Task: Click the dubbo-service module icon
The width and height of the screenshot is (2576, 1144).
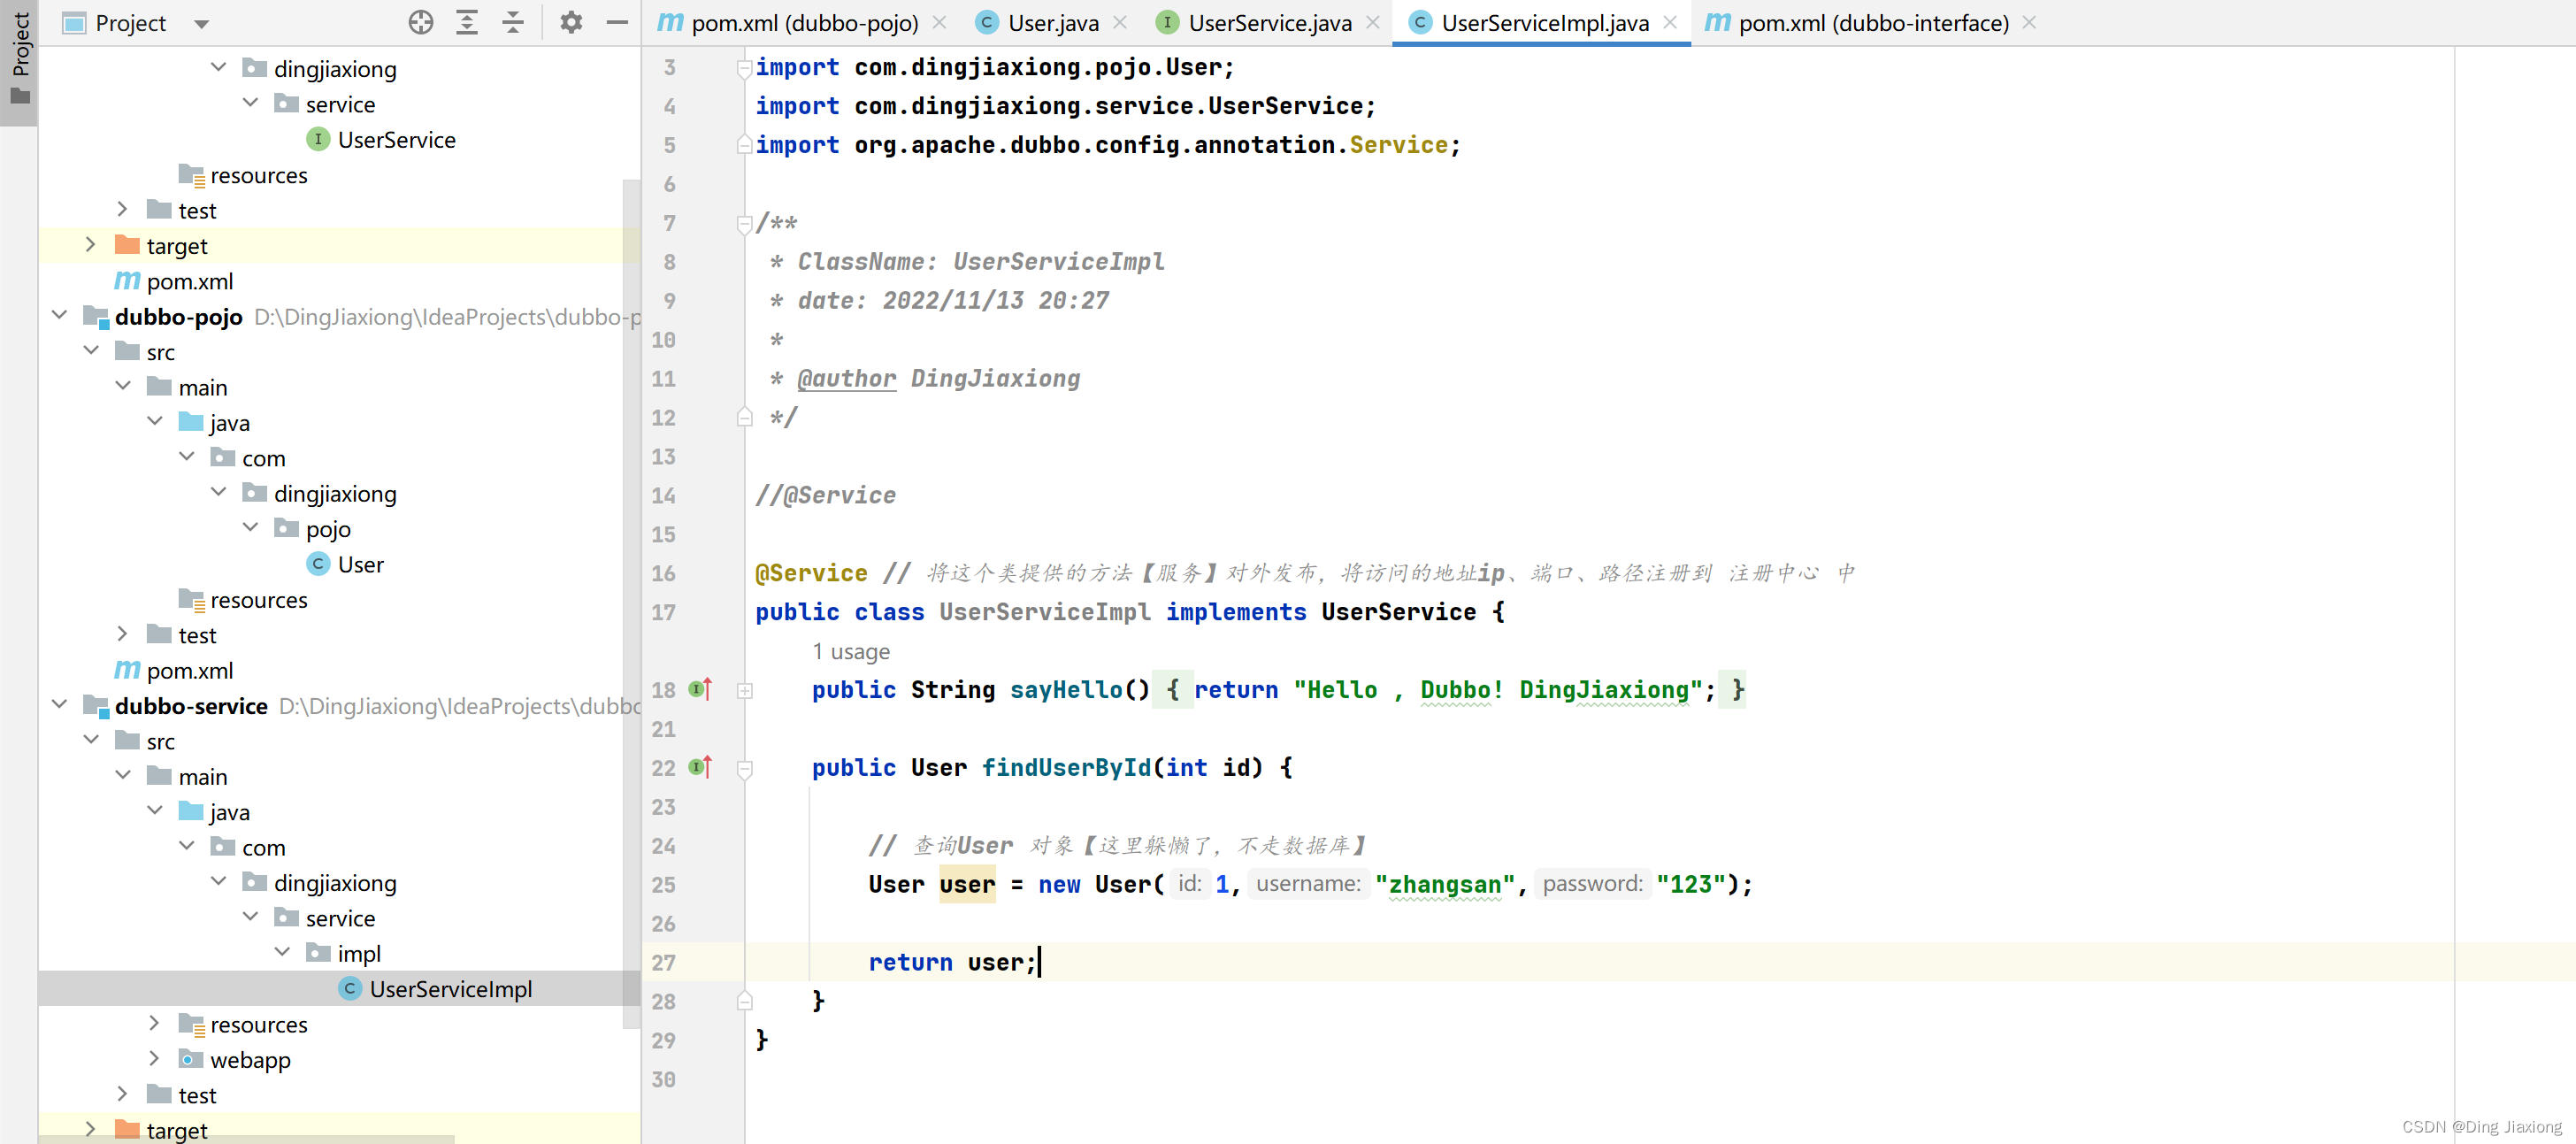Action: 96,706
